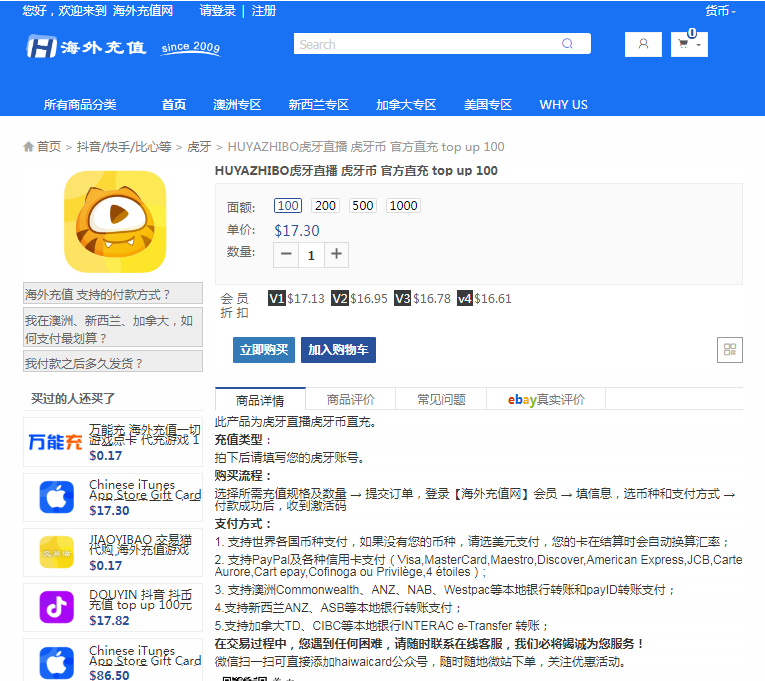
Task: Expand 所有商品分类 category menu
Action: (x=80, y=105)
